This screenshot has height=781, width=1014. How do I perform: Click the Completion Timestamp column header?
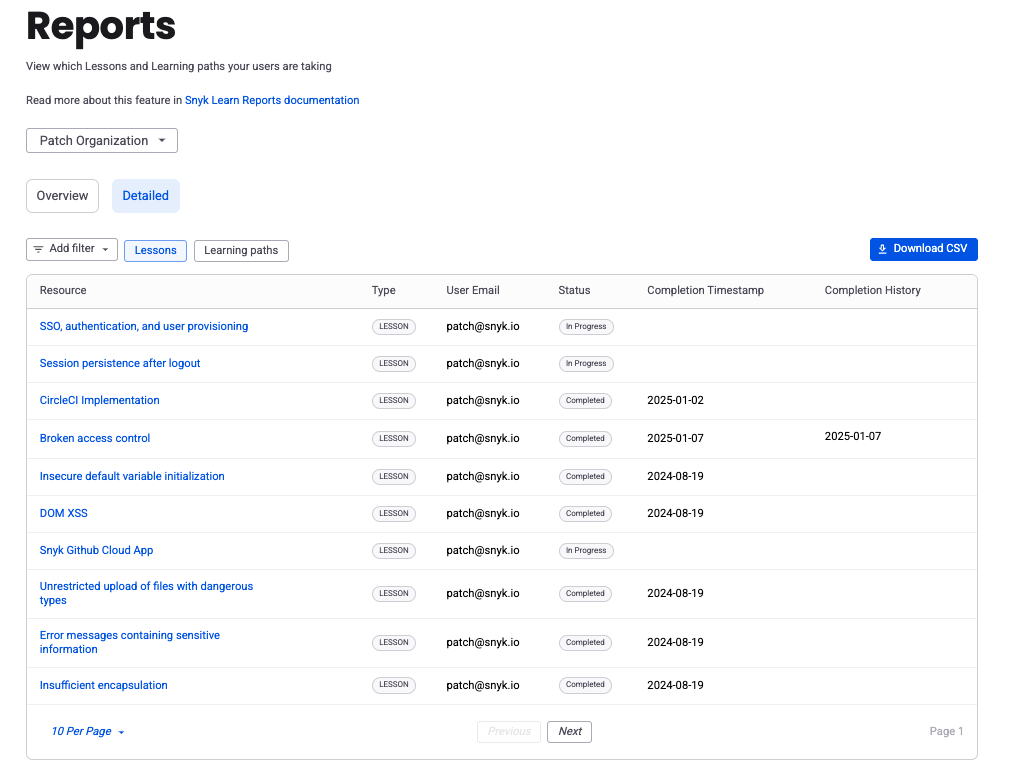click(x=705, y=290)
